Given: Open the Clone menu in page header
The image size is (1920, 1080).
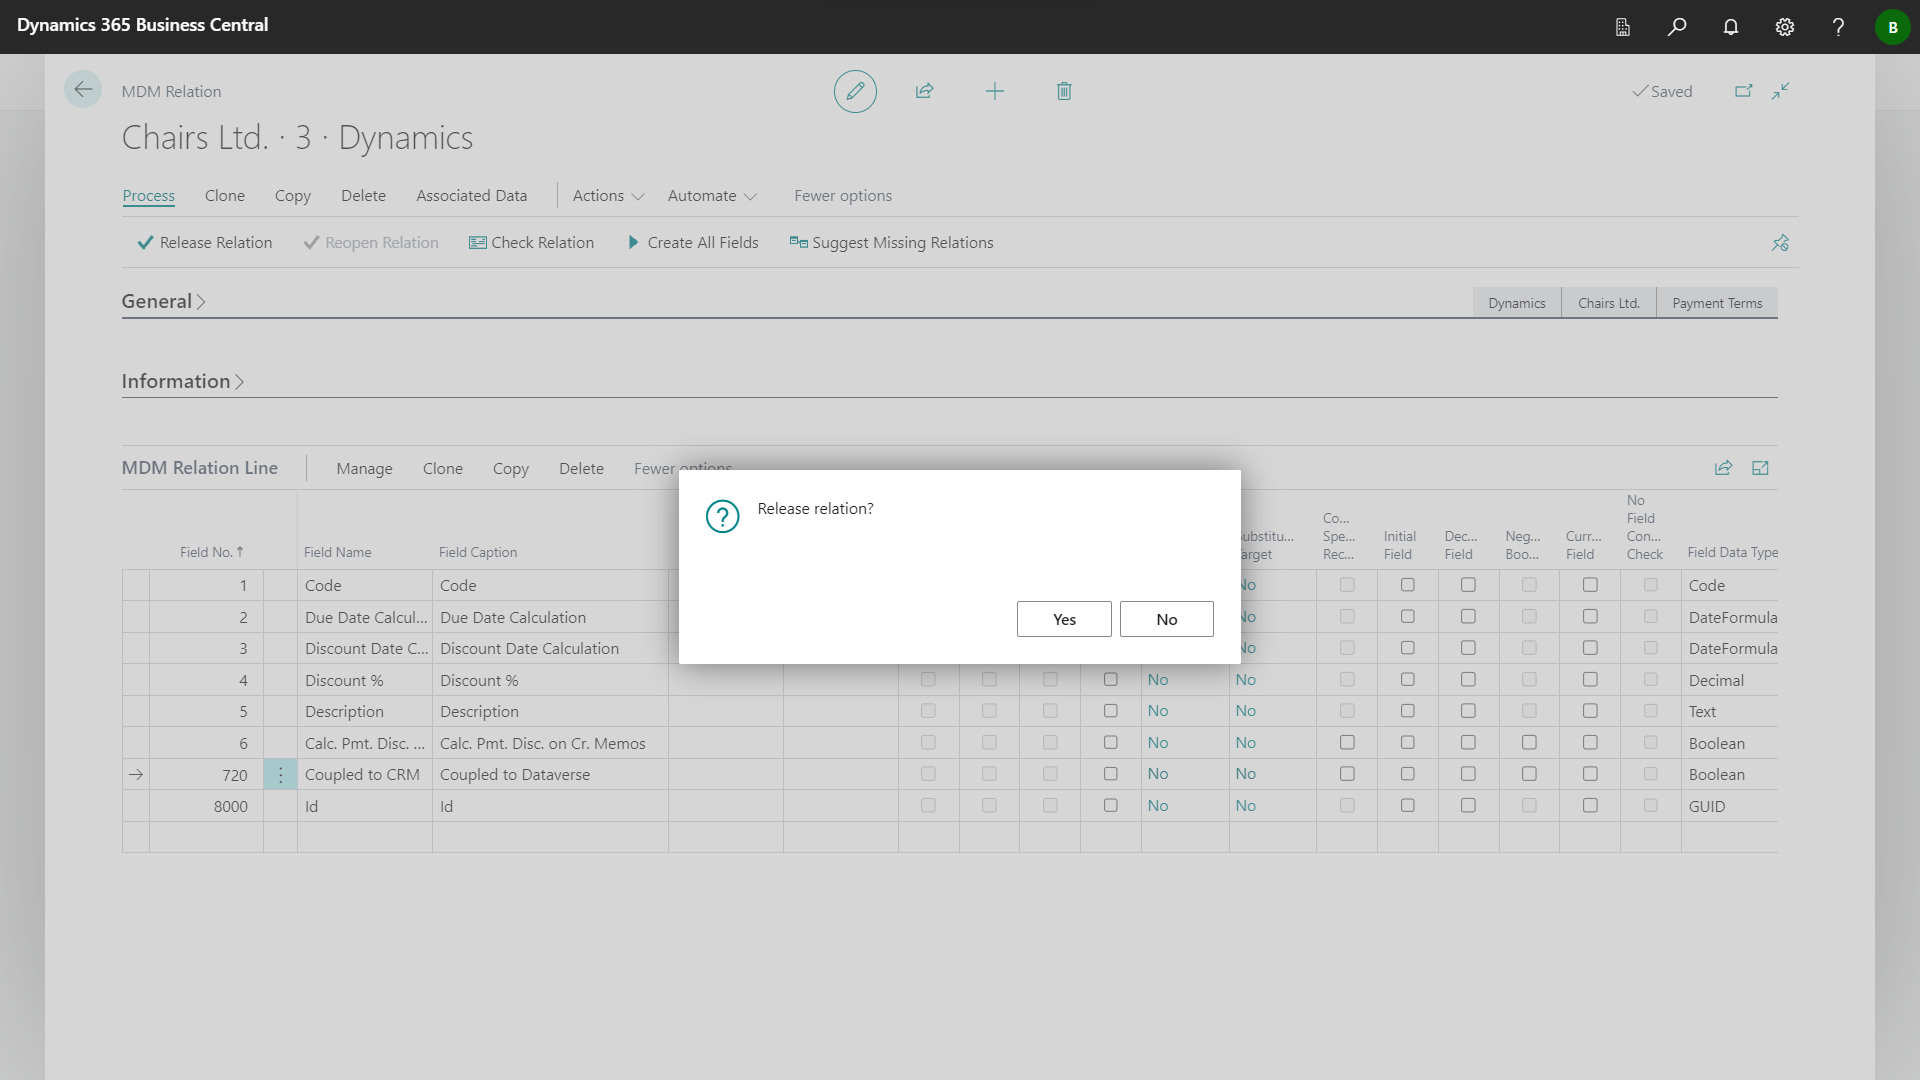Looking at the screenshot, I should tap(225, 196).
